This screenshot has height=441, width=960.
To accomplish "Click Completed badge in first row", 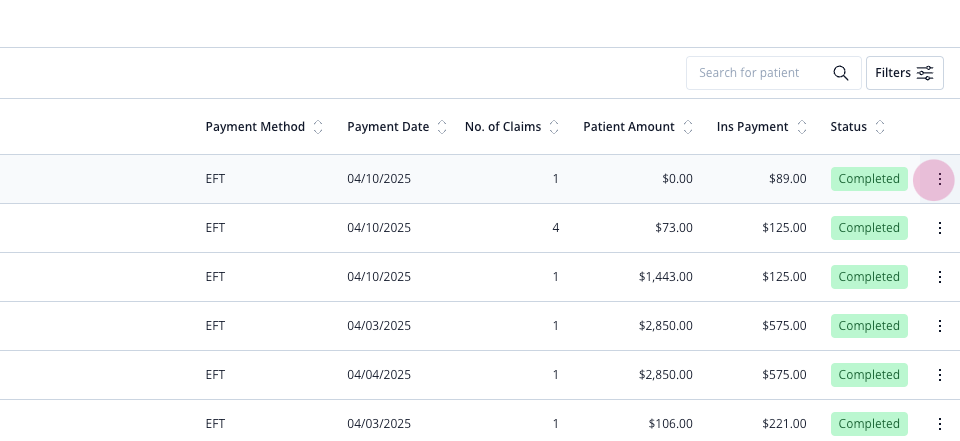I will [869, 179].
